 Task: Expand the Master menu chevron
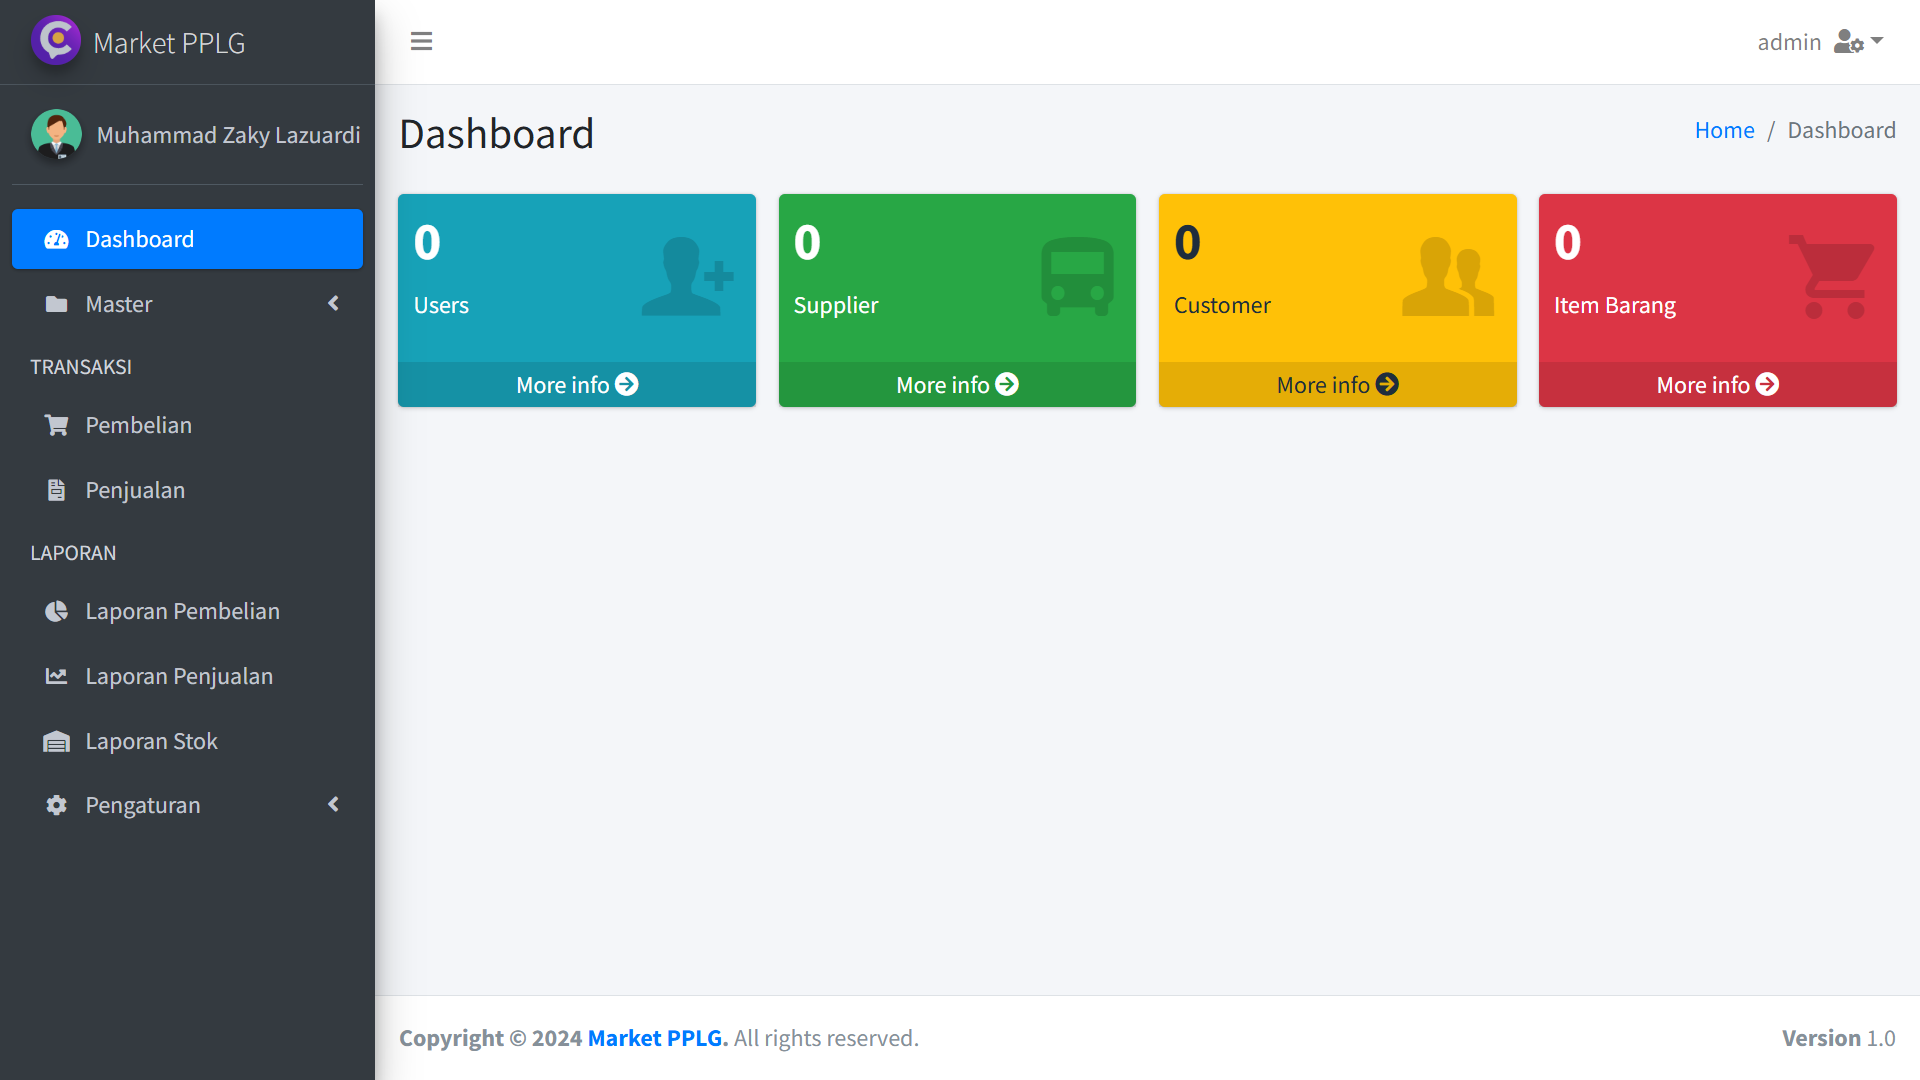tap(334, 304)
